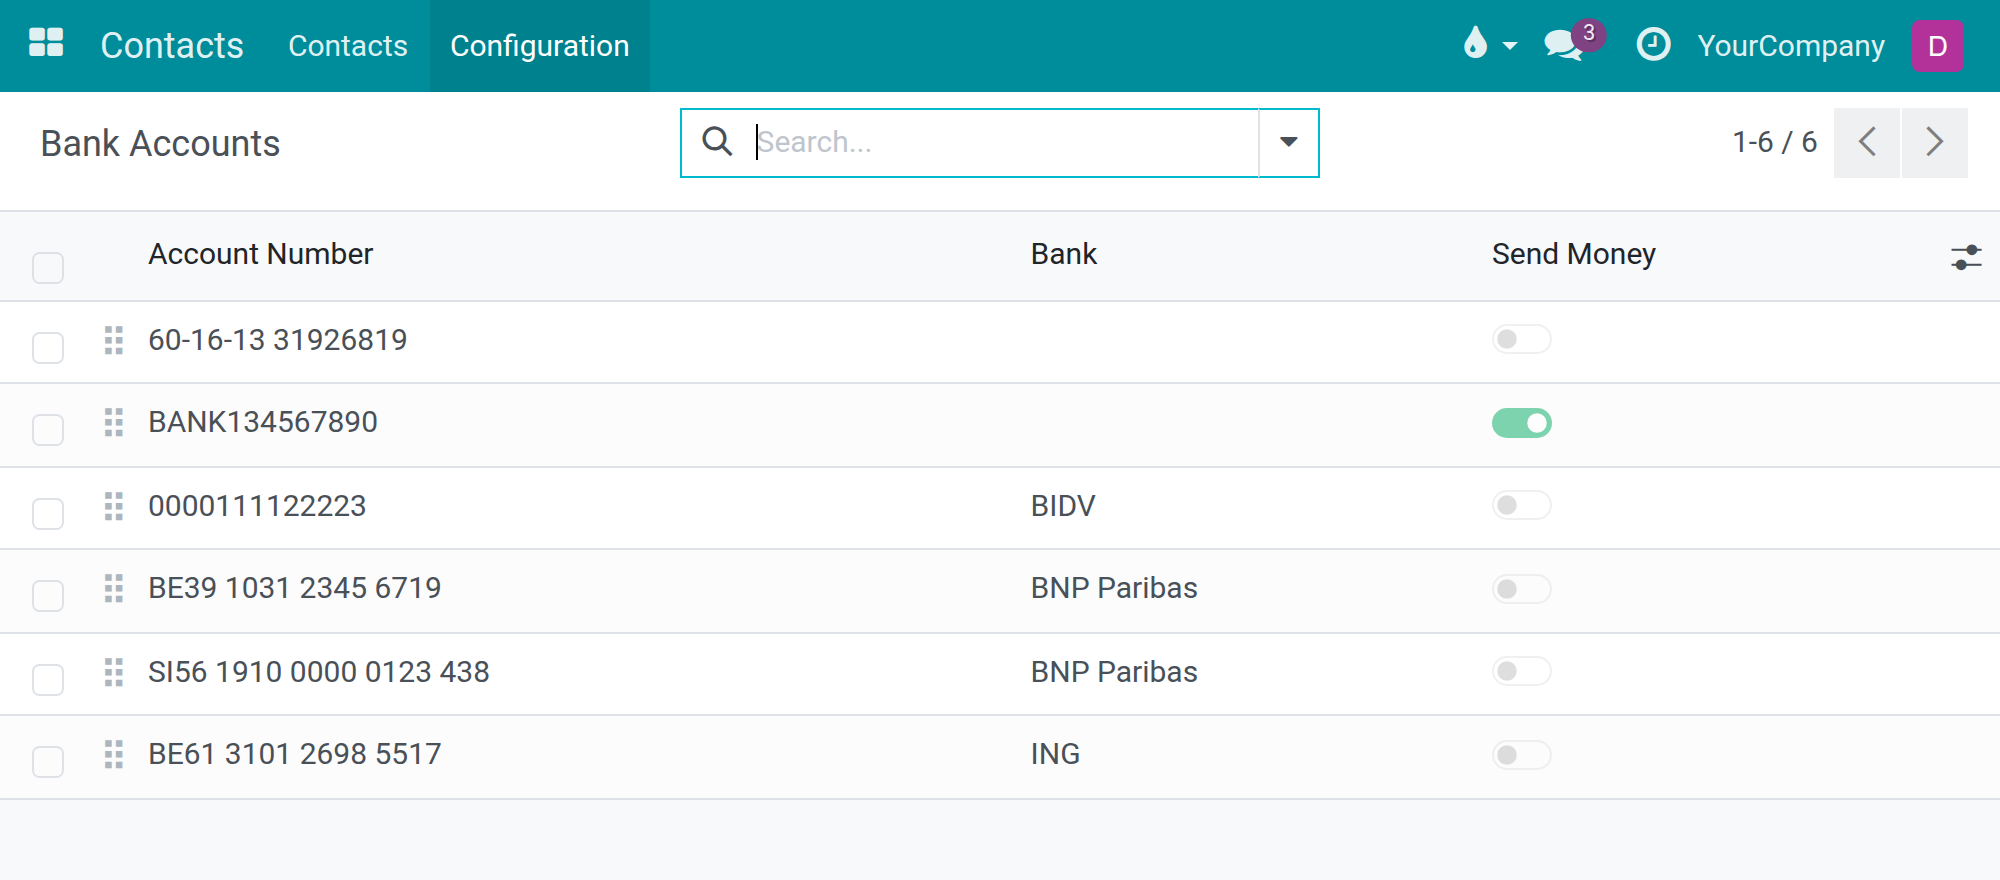Click the 1-6 / 6 pager counter
2000x880 pixels.
(x=1775, y=142)
